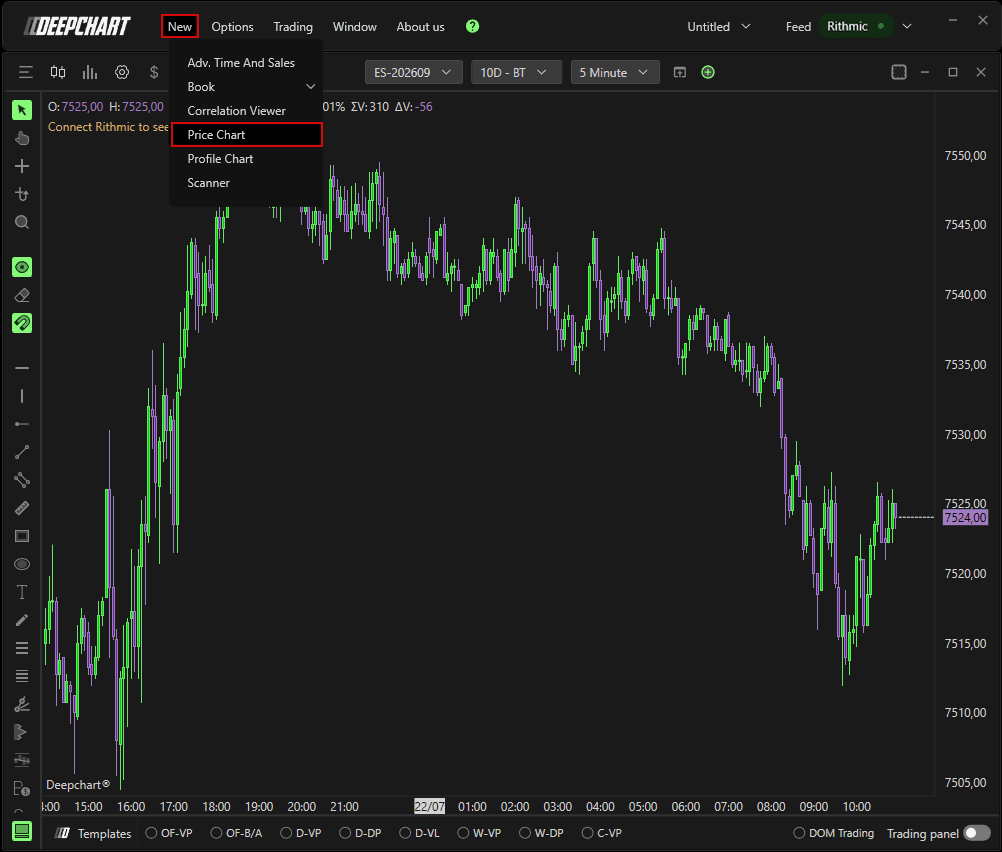Expand the Book submenu

tap(247, 87)
